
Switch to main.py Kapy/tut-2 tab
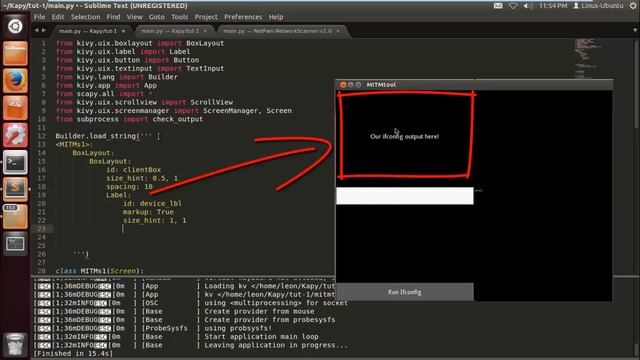[x=173, y=31]
